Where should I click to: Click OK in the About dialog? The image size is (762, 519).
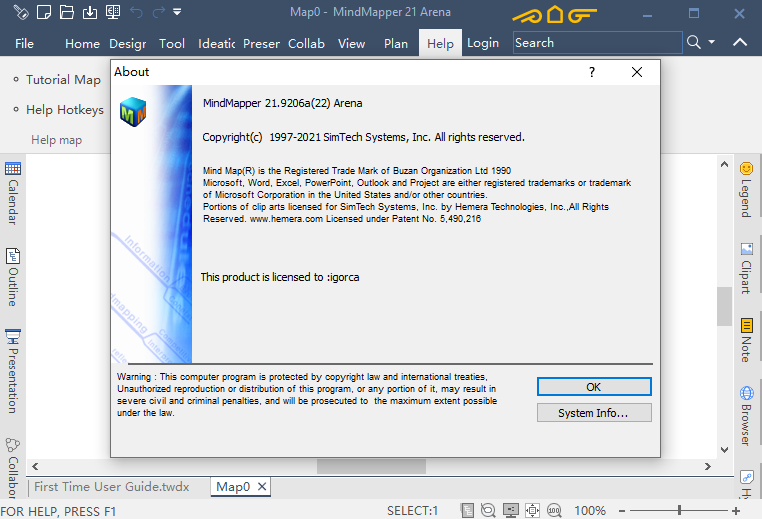pos(594,387)
